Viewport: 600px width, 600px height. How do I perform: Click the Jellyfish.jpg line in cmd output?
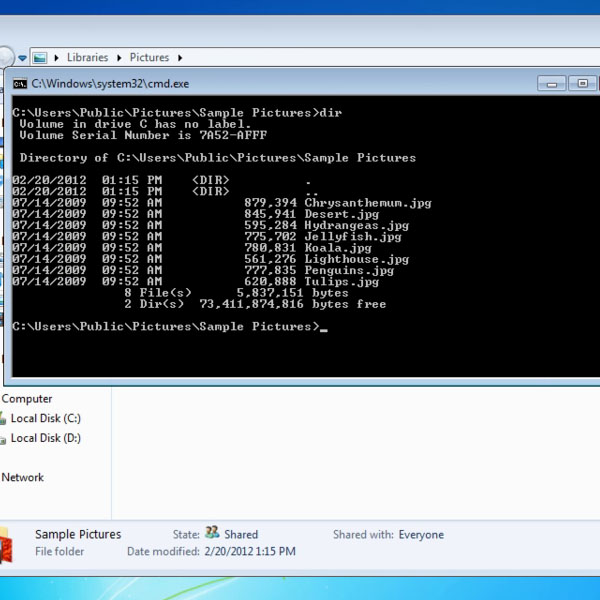[x=207, y=236]
